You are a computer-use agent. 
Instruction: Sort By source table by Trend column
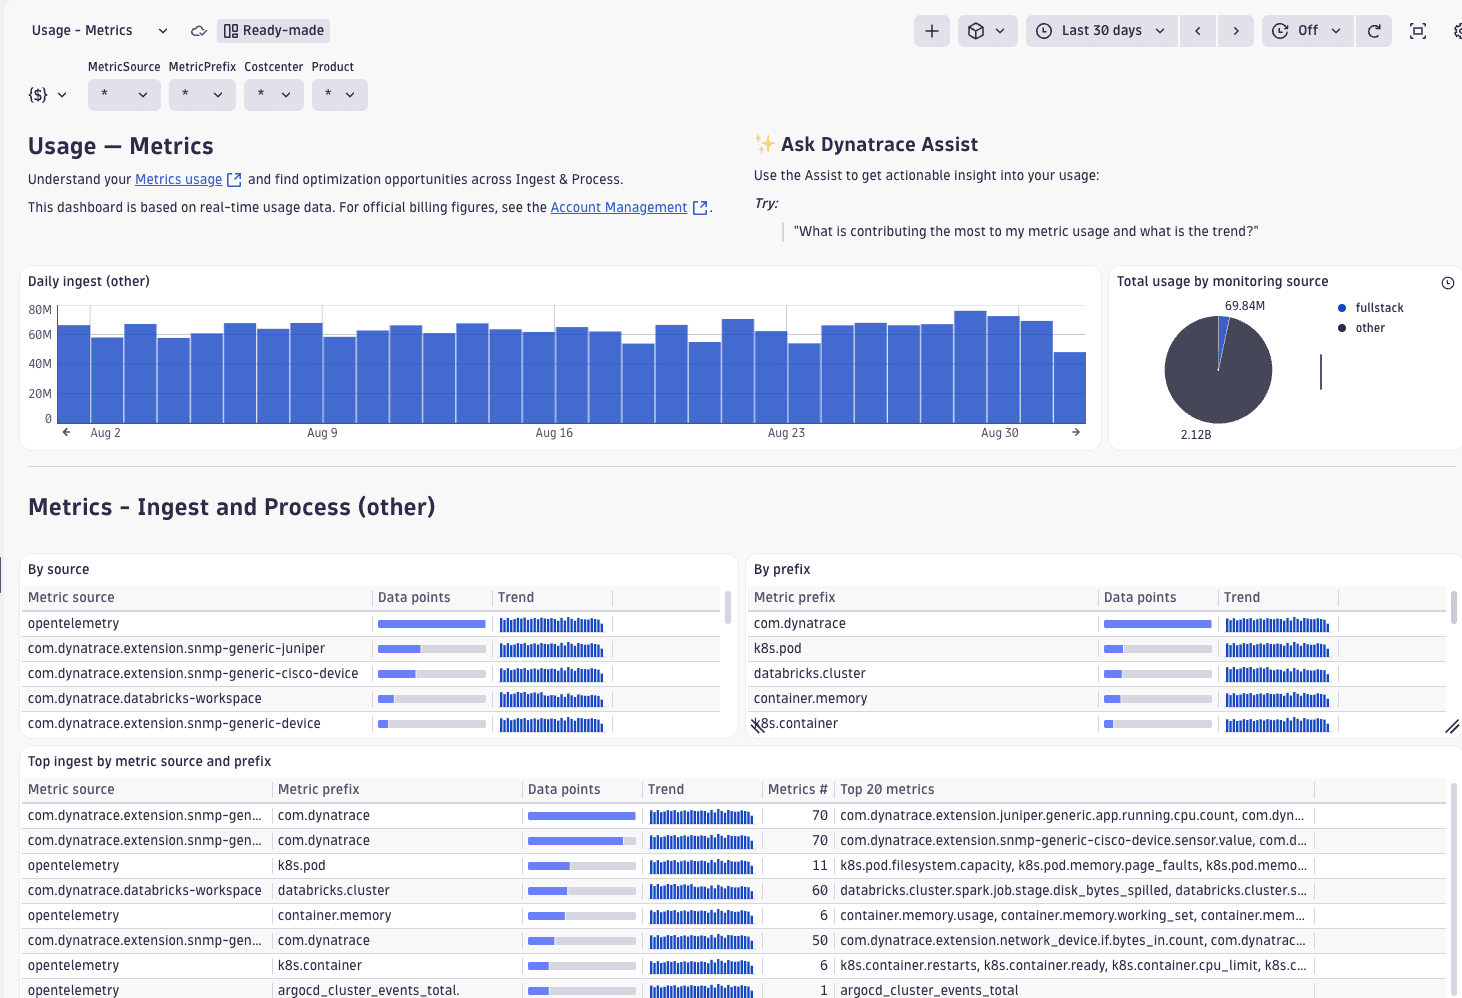[x=552, y=597]
